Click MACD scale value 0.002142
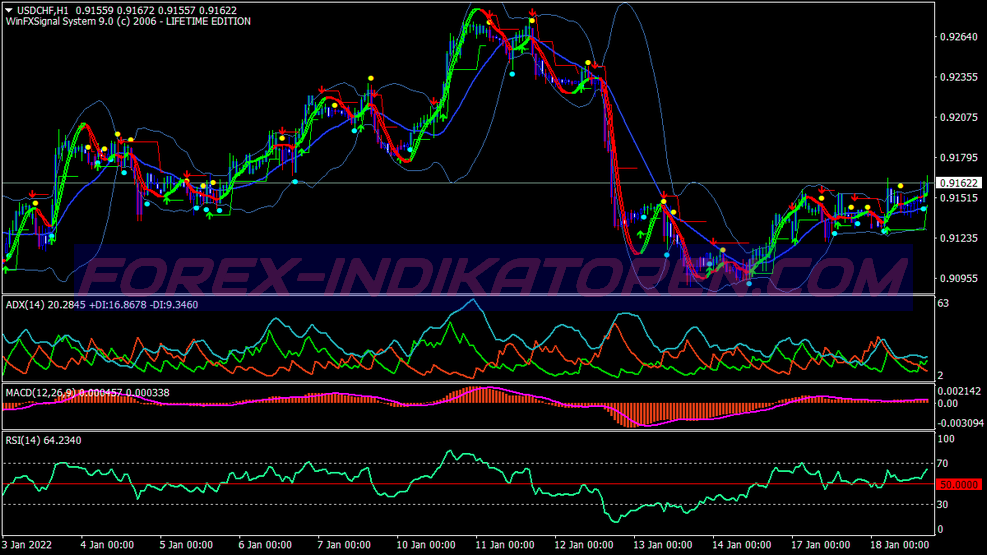Screen dimensions: 987x555 pos(959,391)
